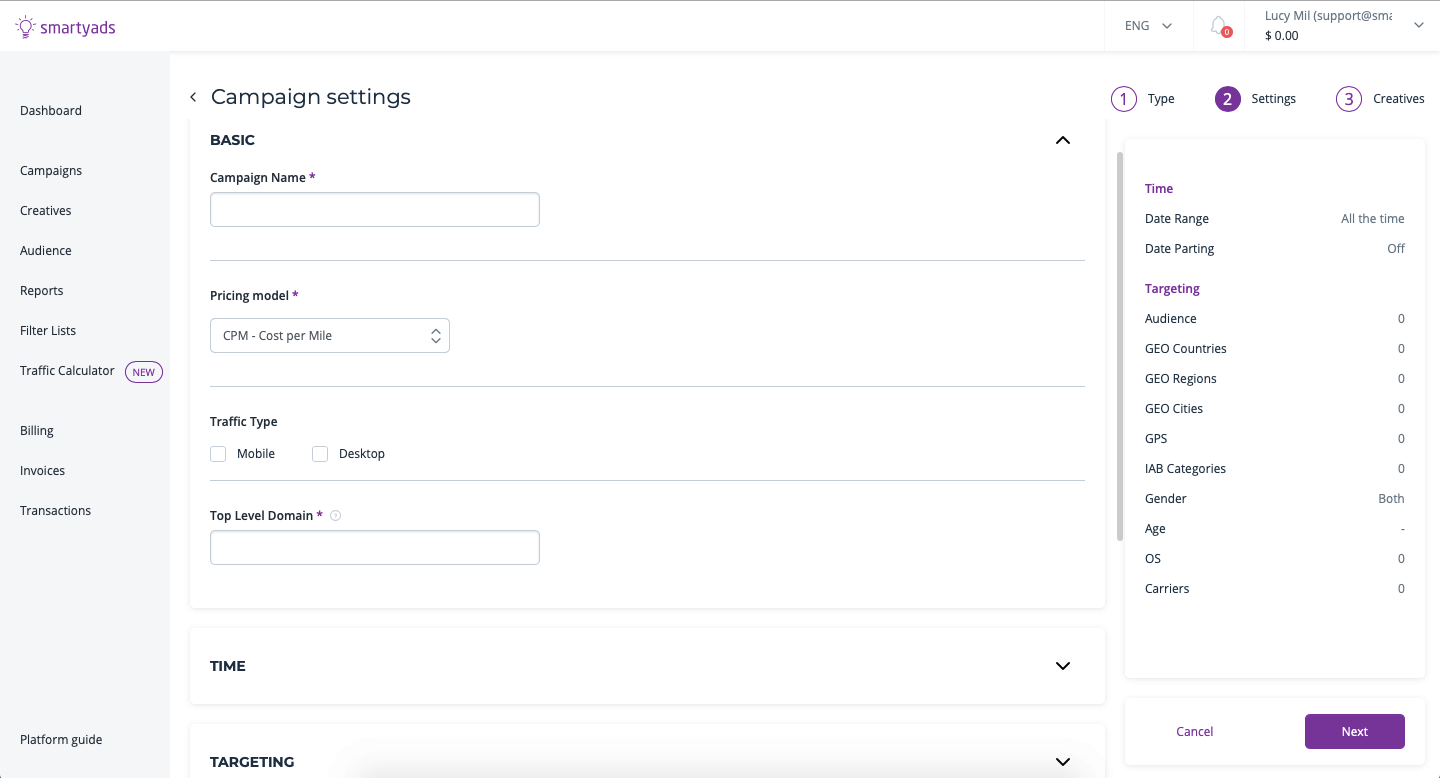Go to Campaigns in the sidebar
1440x778 pixels.
(51, 171)
